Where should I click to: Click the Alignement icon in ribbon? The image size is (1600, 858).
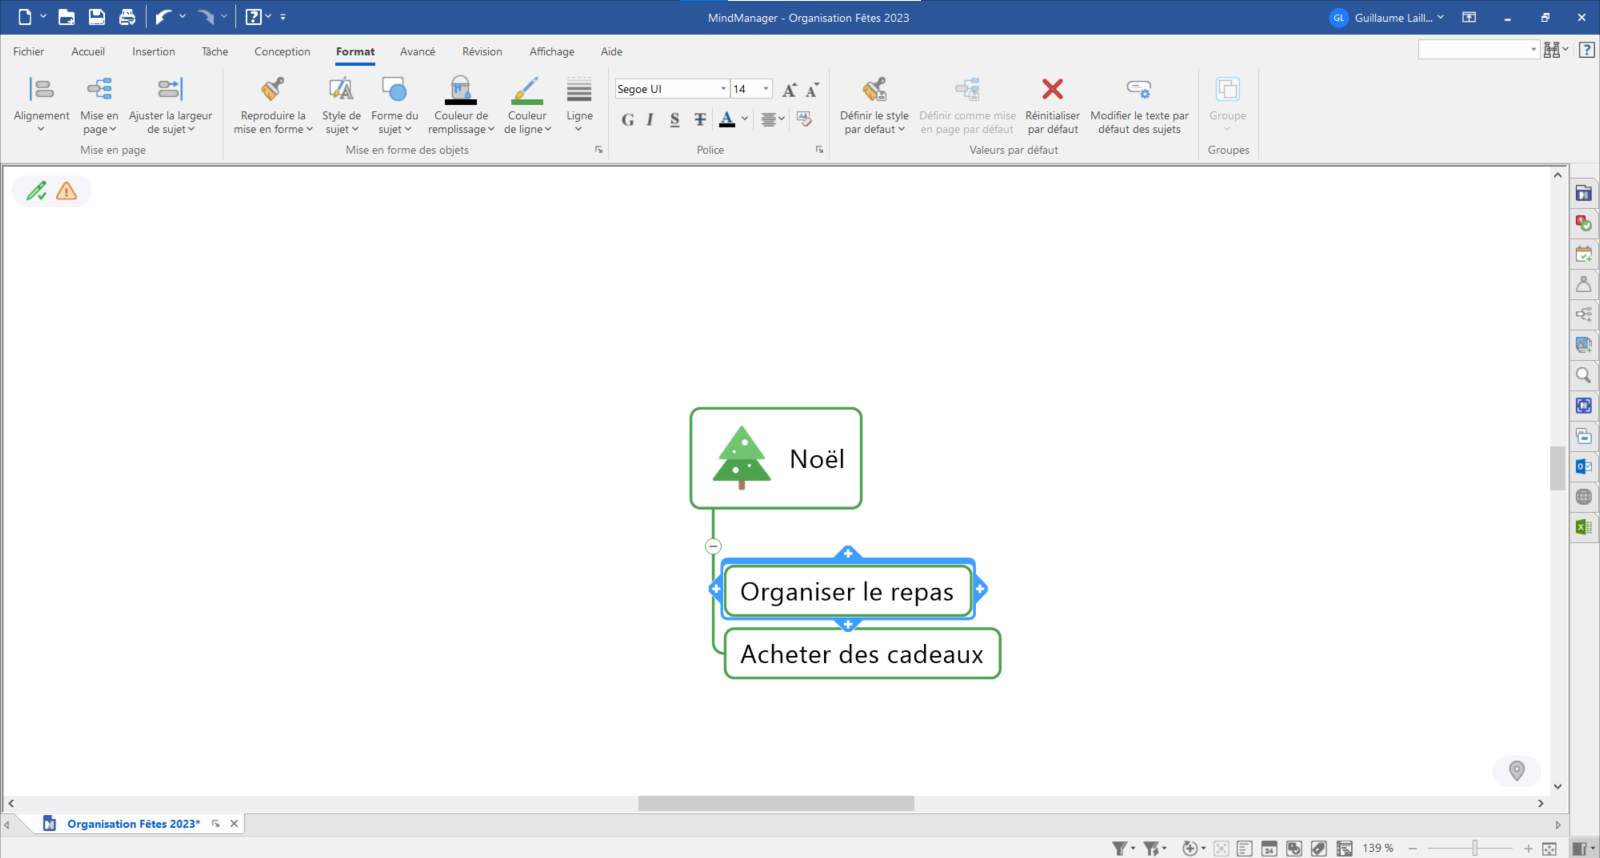click(x=41, y=90)
